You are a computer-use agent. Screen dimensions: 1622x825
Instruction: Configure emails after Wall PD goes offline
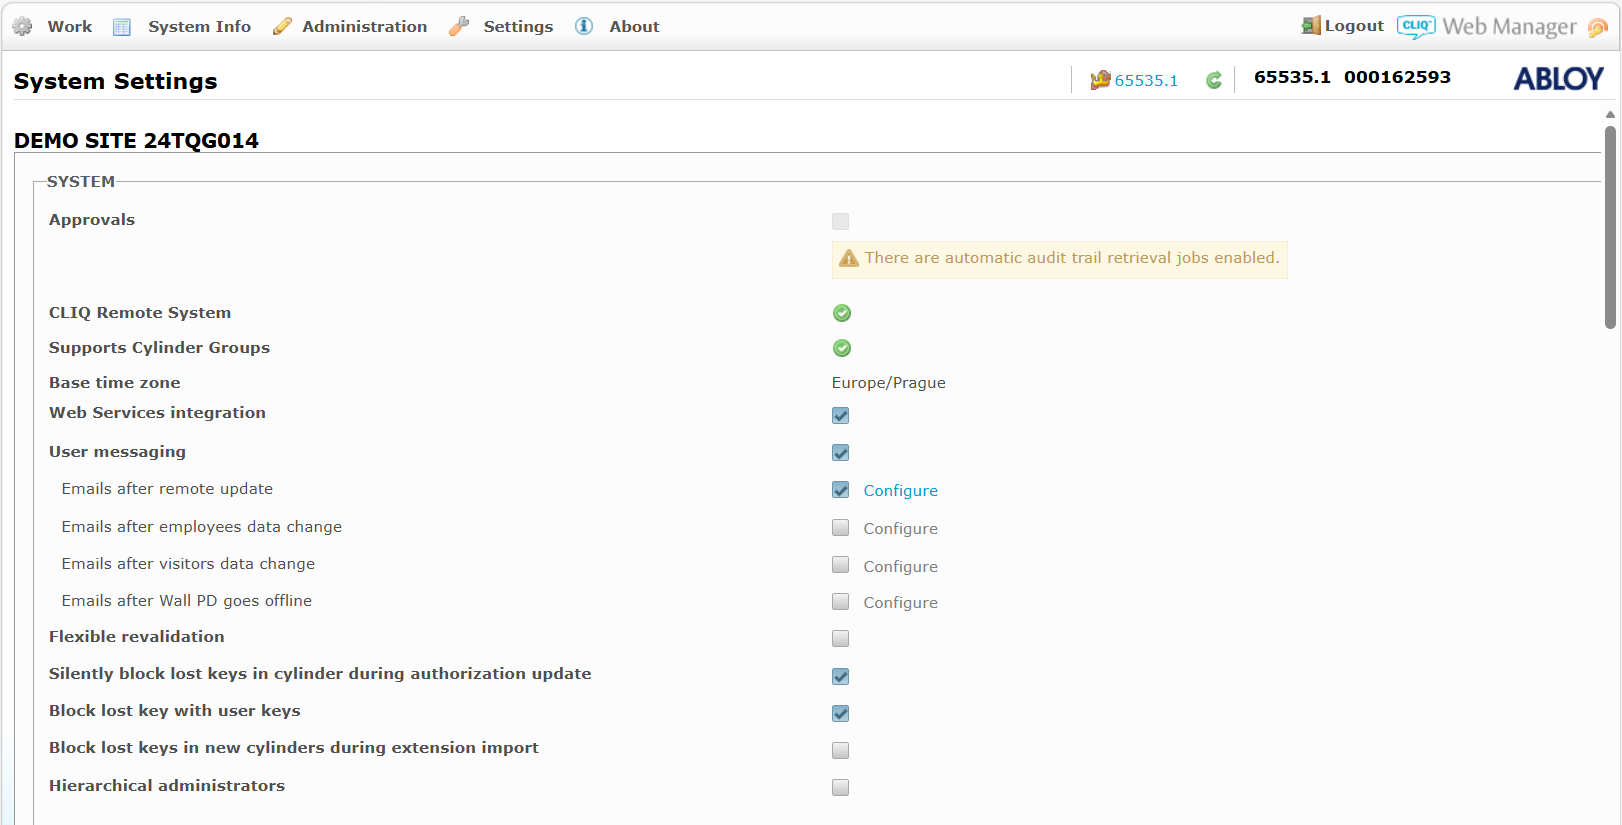901,603
